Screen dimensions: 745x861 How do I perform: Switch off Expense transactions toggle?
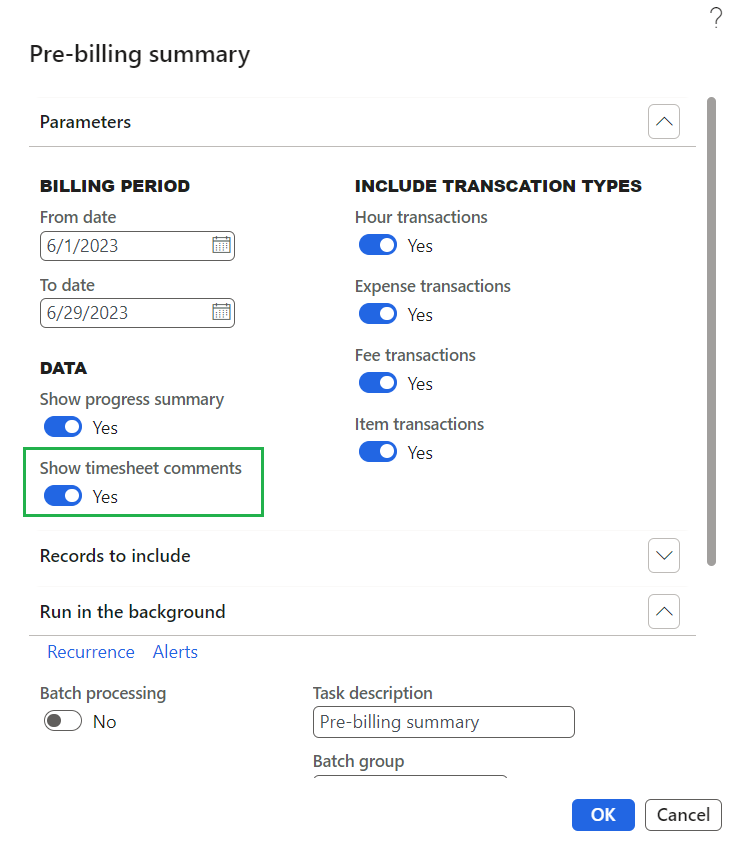(378, 315)
